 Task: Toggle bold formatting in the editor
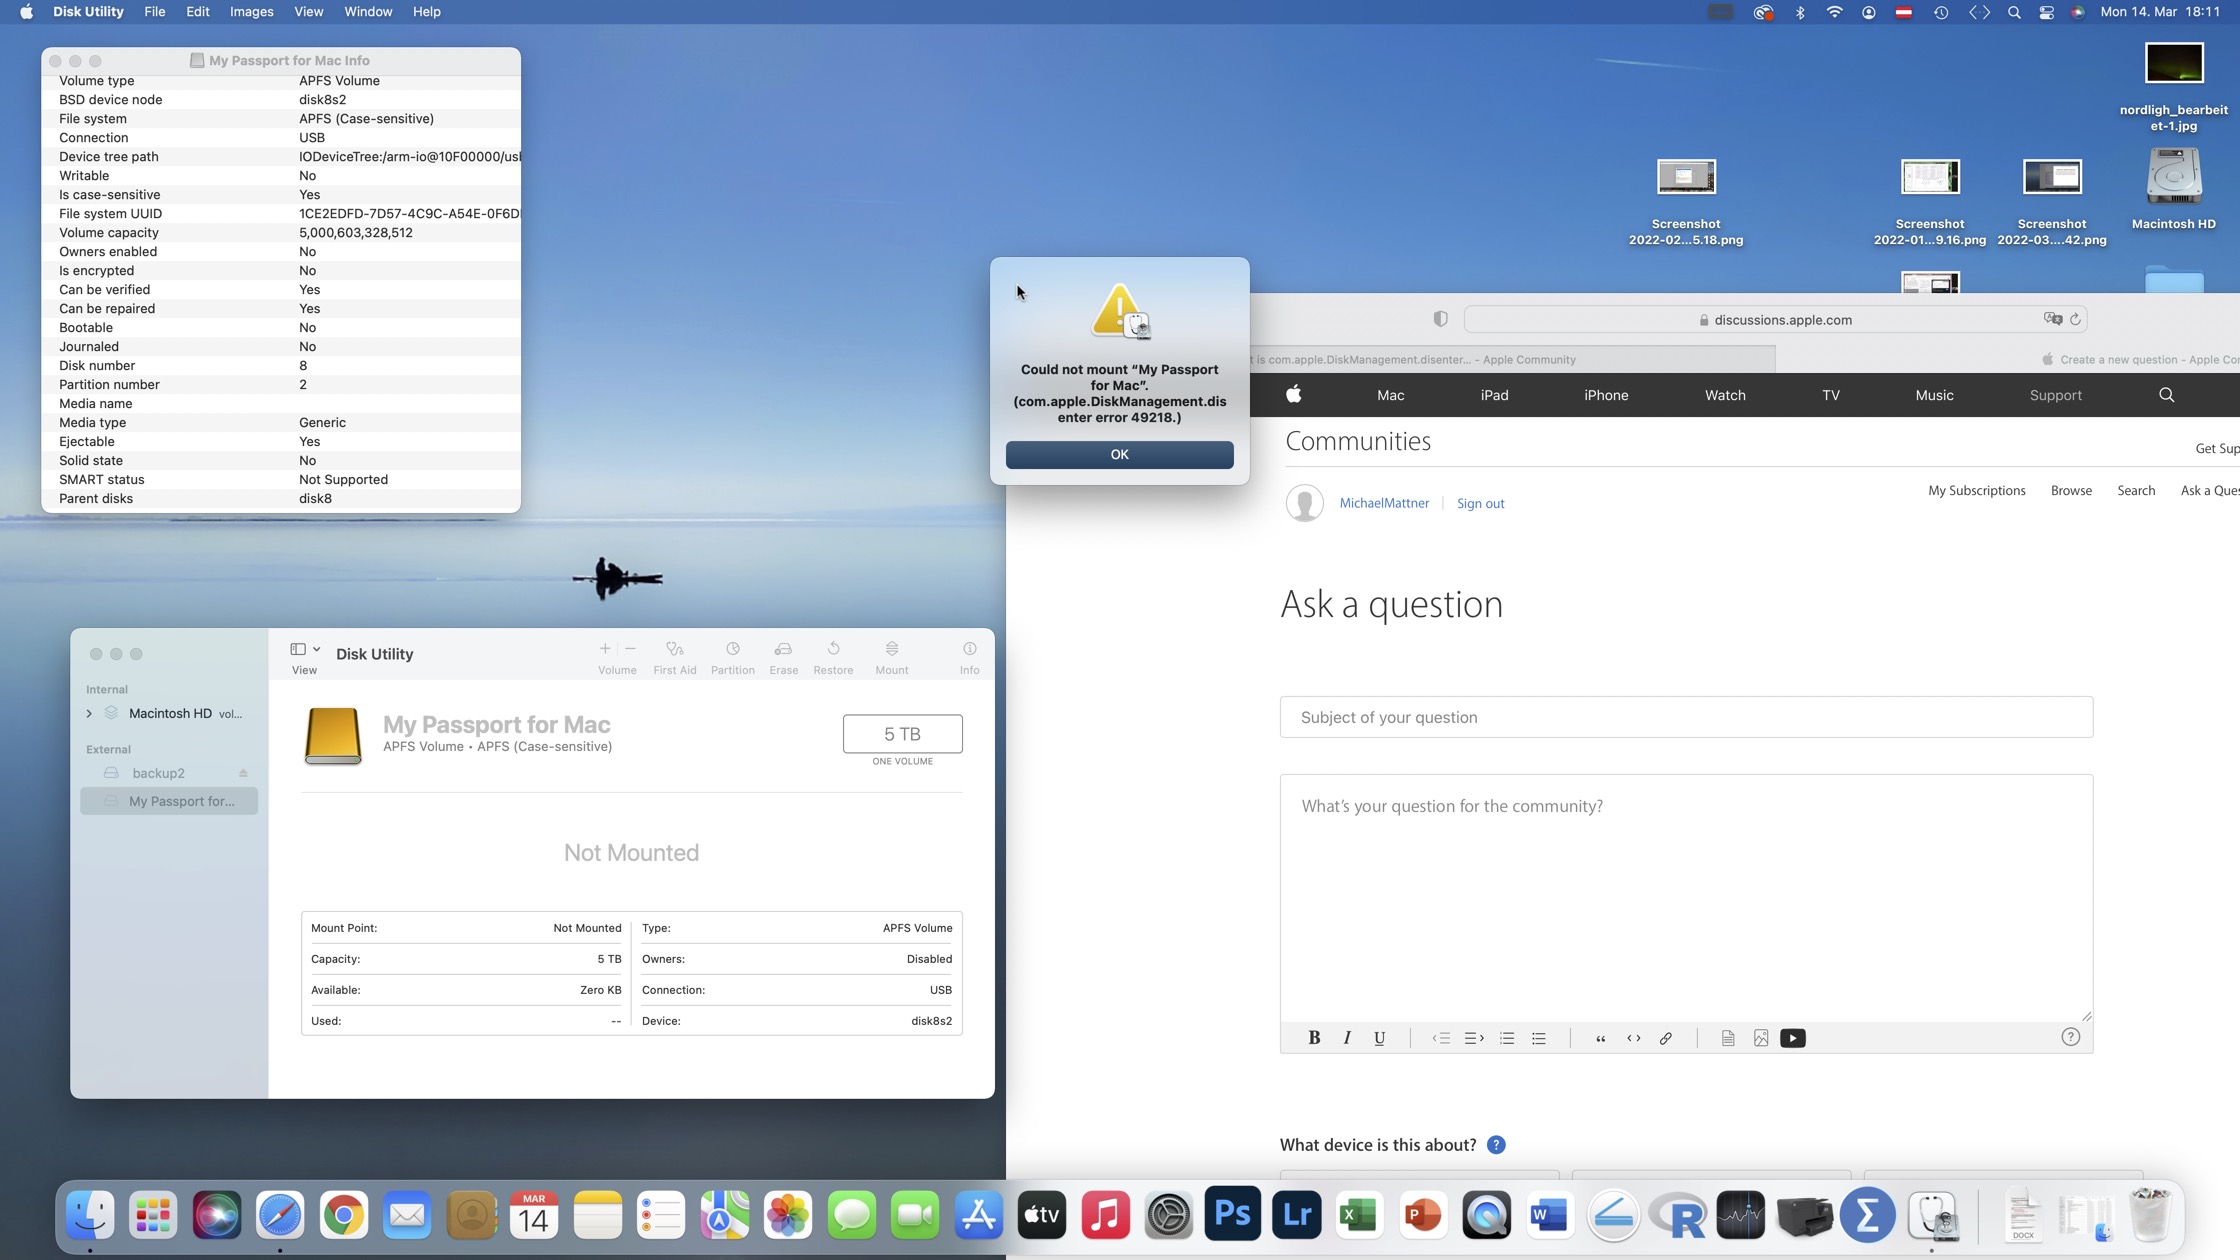1314,1038
